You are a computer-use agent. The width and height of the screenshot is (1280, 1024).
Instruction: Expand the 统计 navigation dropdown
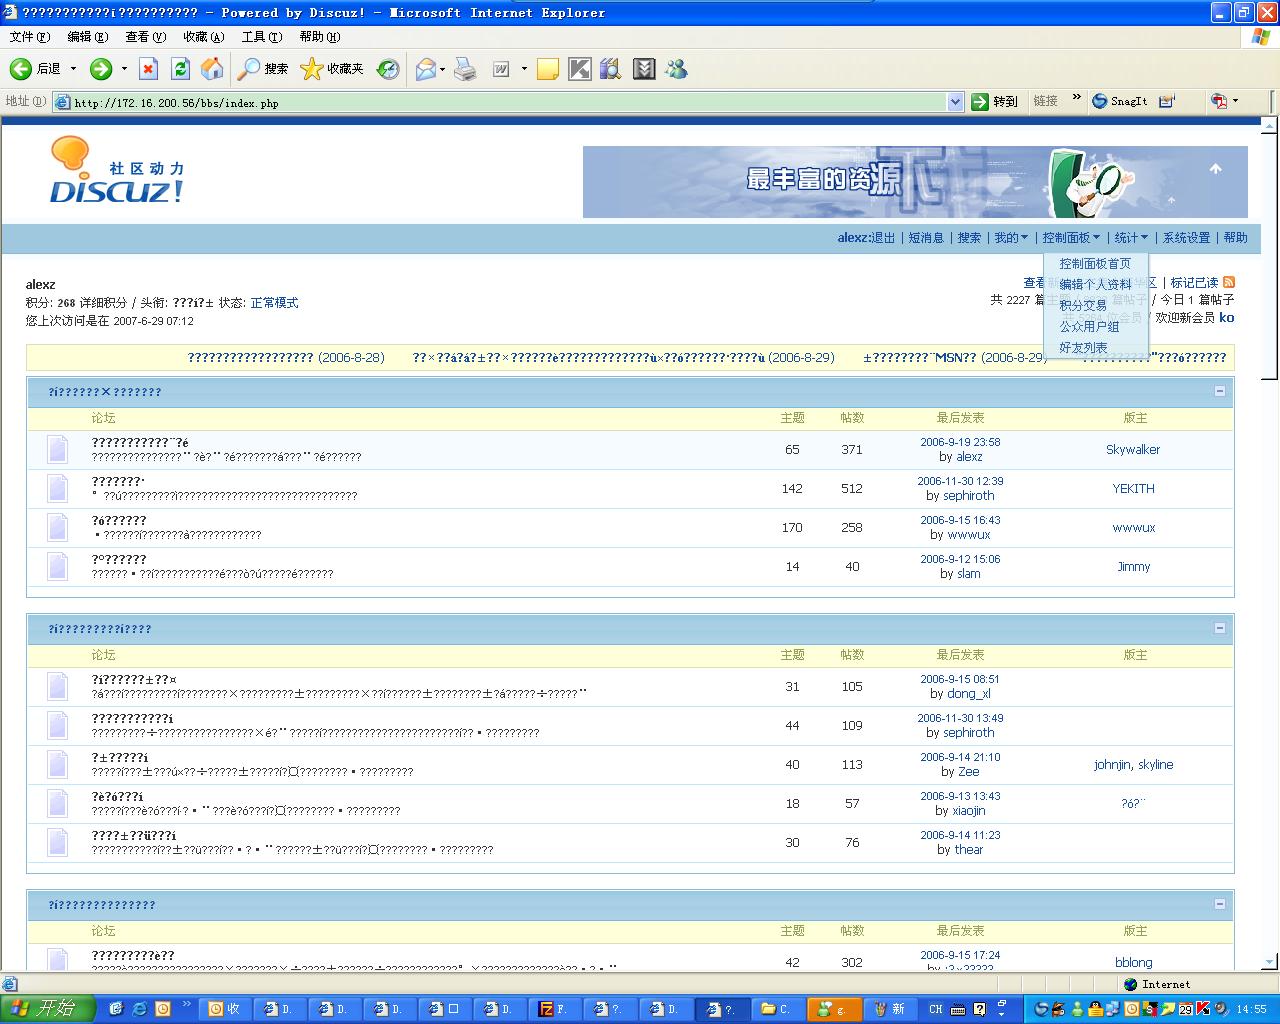pyautogui.click(x=1131, y=238)
